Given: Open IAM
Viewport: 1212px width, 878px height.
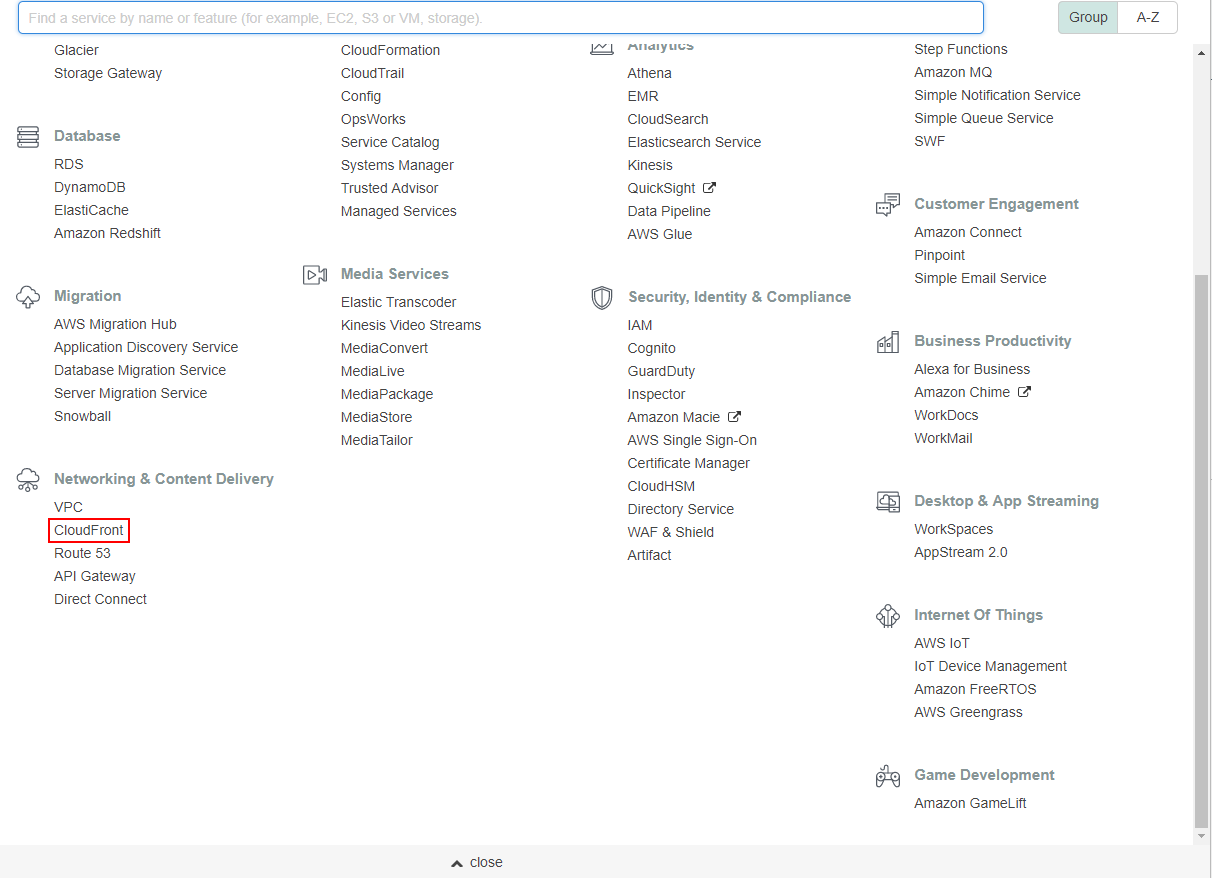Looking at the screenshot, I should click(x=640, y=325).
